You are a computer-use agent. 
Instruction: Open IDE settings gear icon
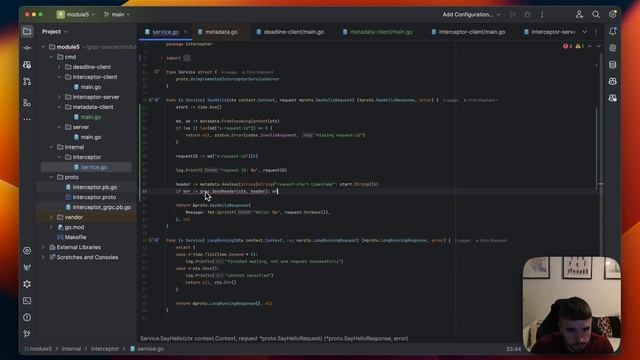(613, 14)
